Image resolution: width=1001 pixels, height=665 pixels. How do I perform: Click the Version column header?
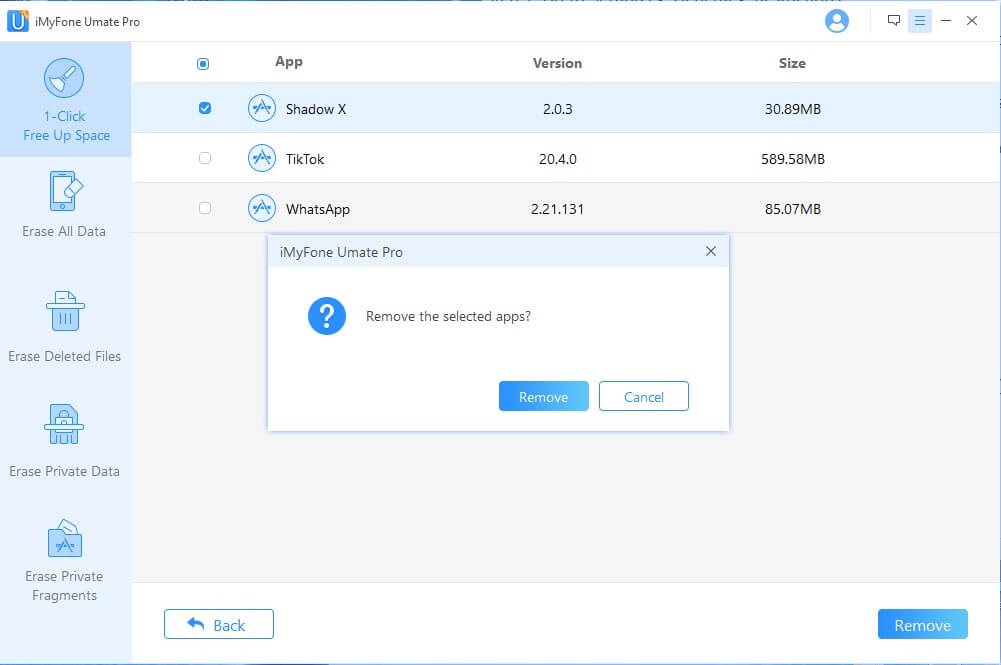(557, 63)
